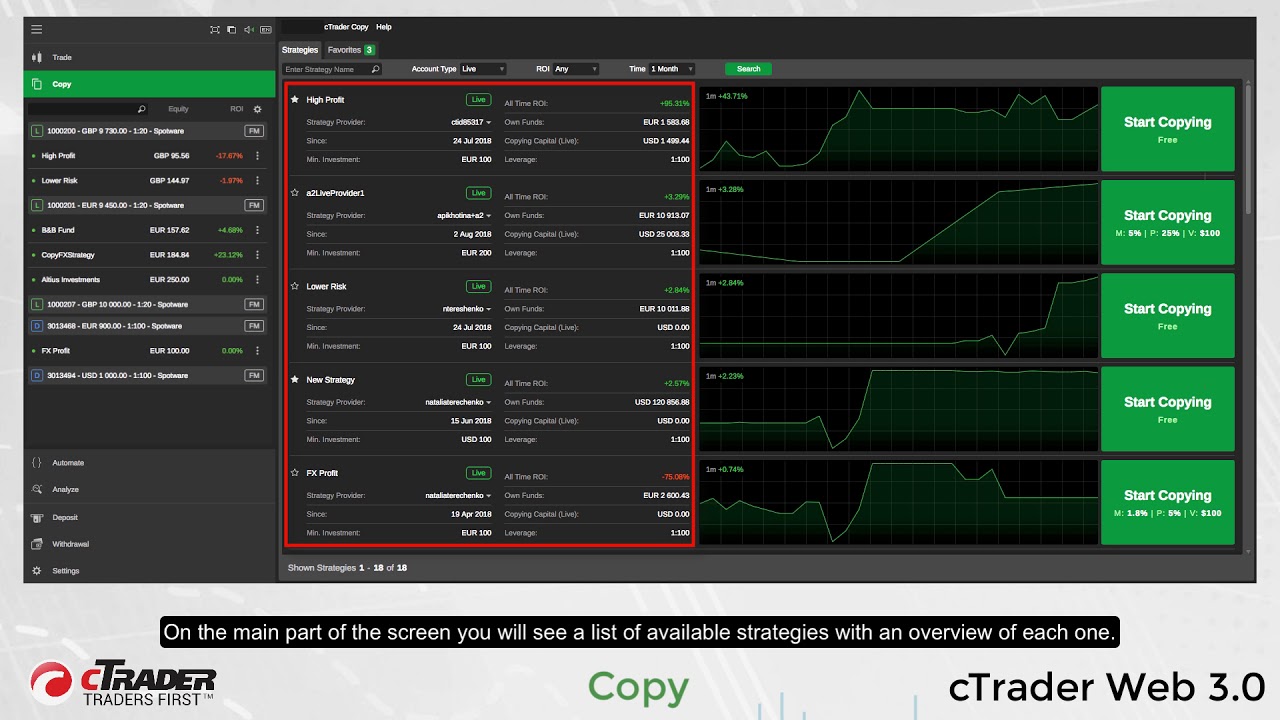Start Copying a2LiveProvider1 strategy
1280x720 pixels.
coord(1167,222)
